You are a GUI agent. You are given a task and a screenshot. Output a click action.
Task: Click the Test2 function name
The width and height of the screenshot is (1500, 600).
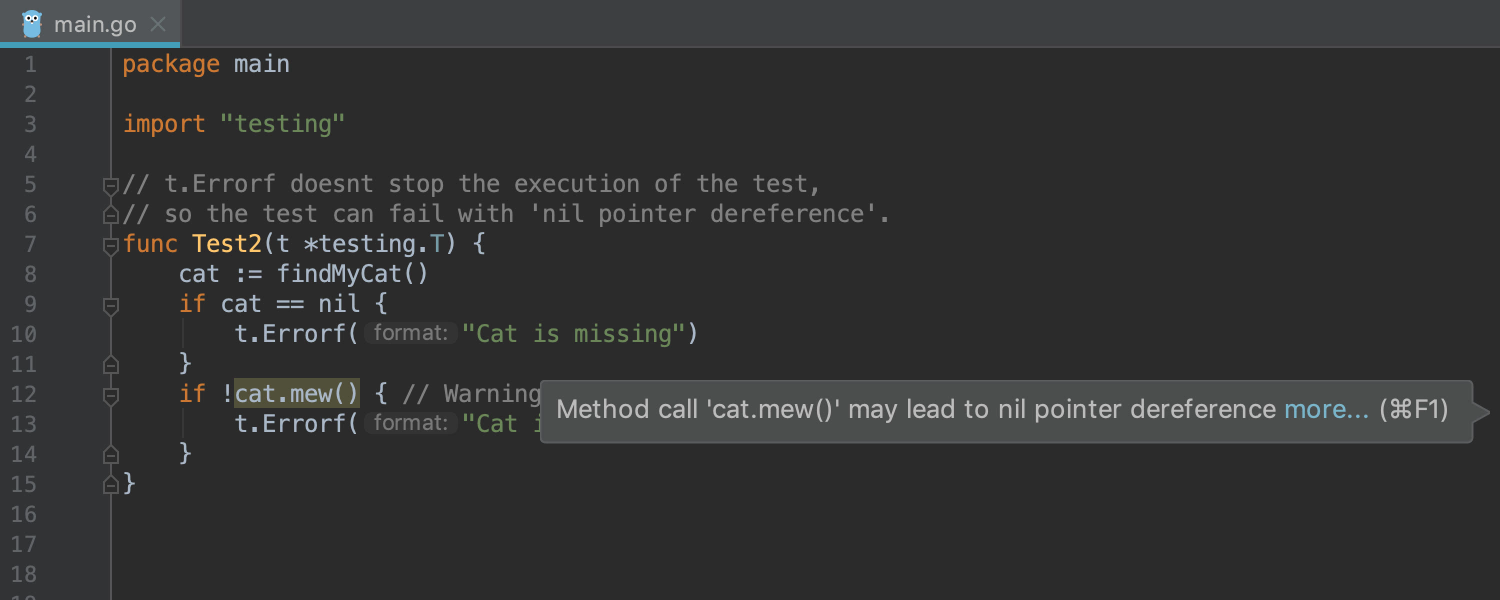coord(226,244)
